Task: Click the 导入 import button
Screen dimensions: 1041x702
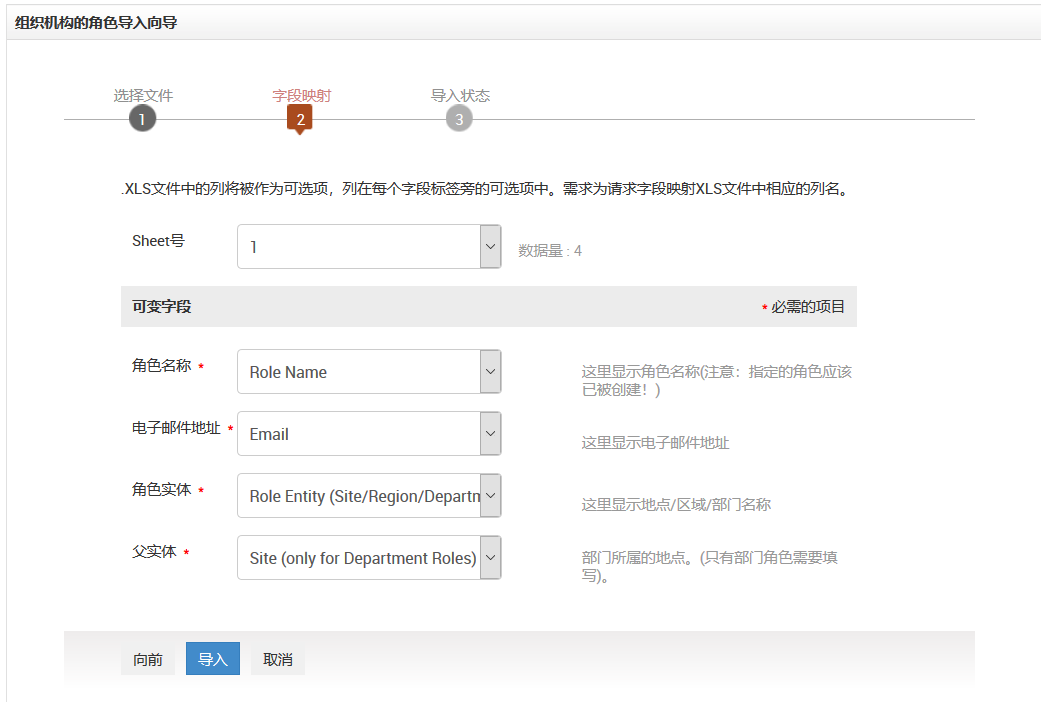Action: pos(213,659)
